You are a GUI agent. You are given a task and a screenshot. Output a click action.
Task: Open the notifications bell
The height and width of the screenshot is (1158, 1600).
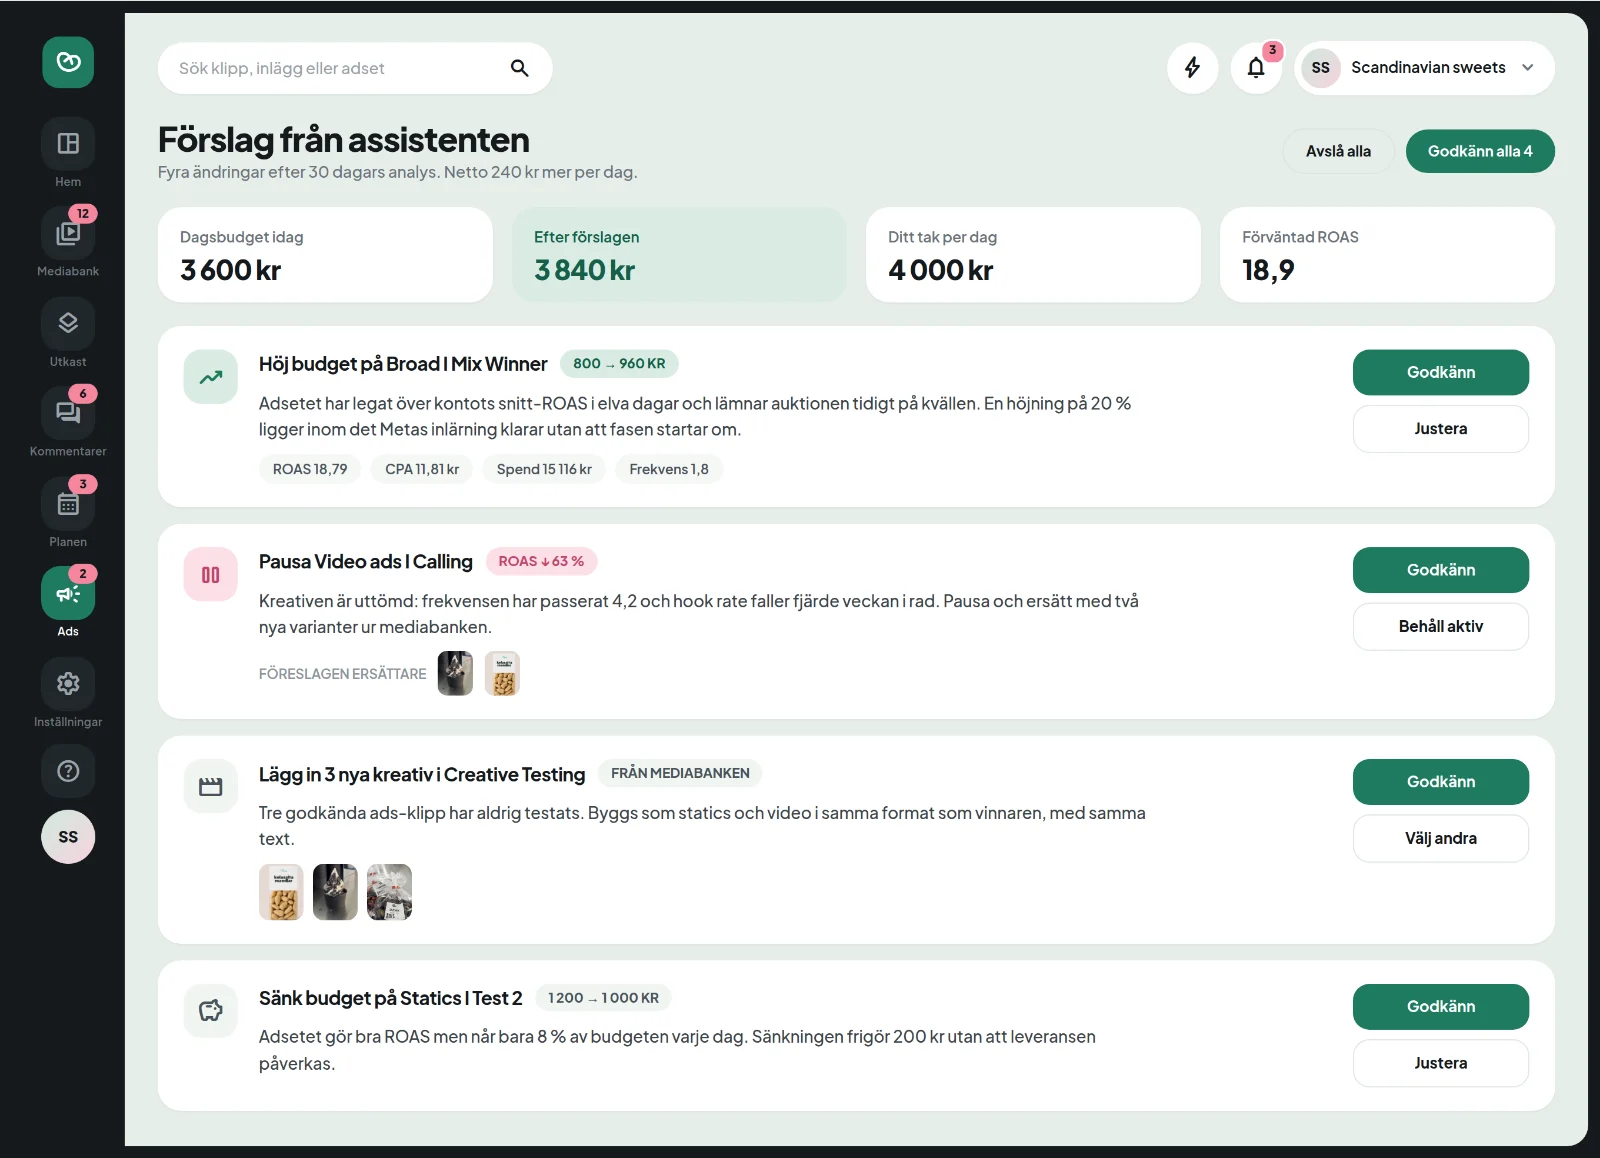1256,68
